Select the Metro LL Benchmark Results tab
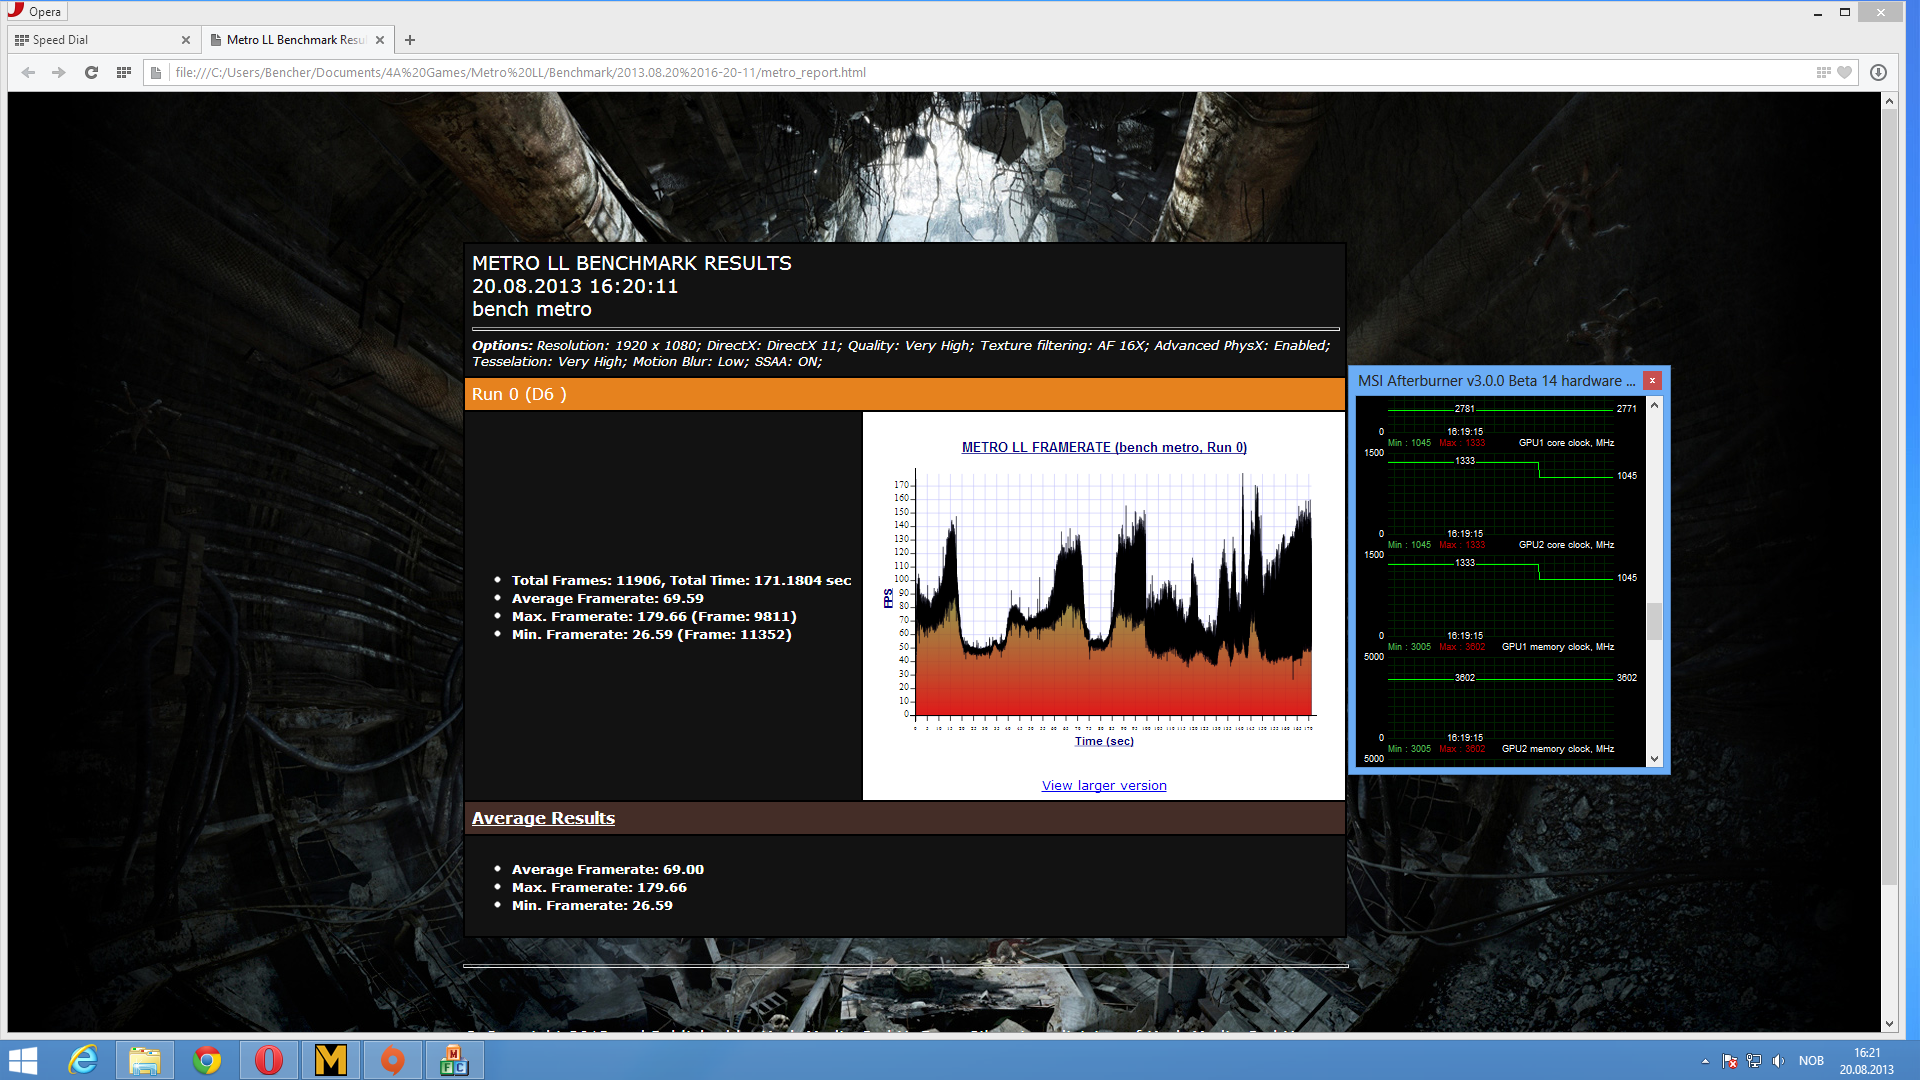 point(297,40)
